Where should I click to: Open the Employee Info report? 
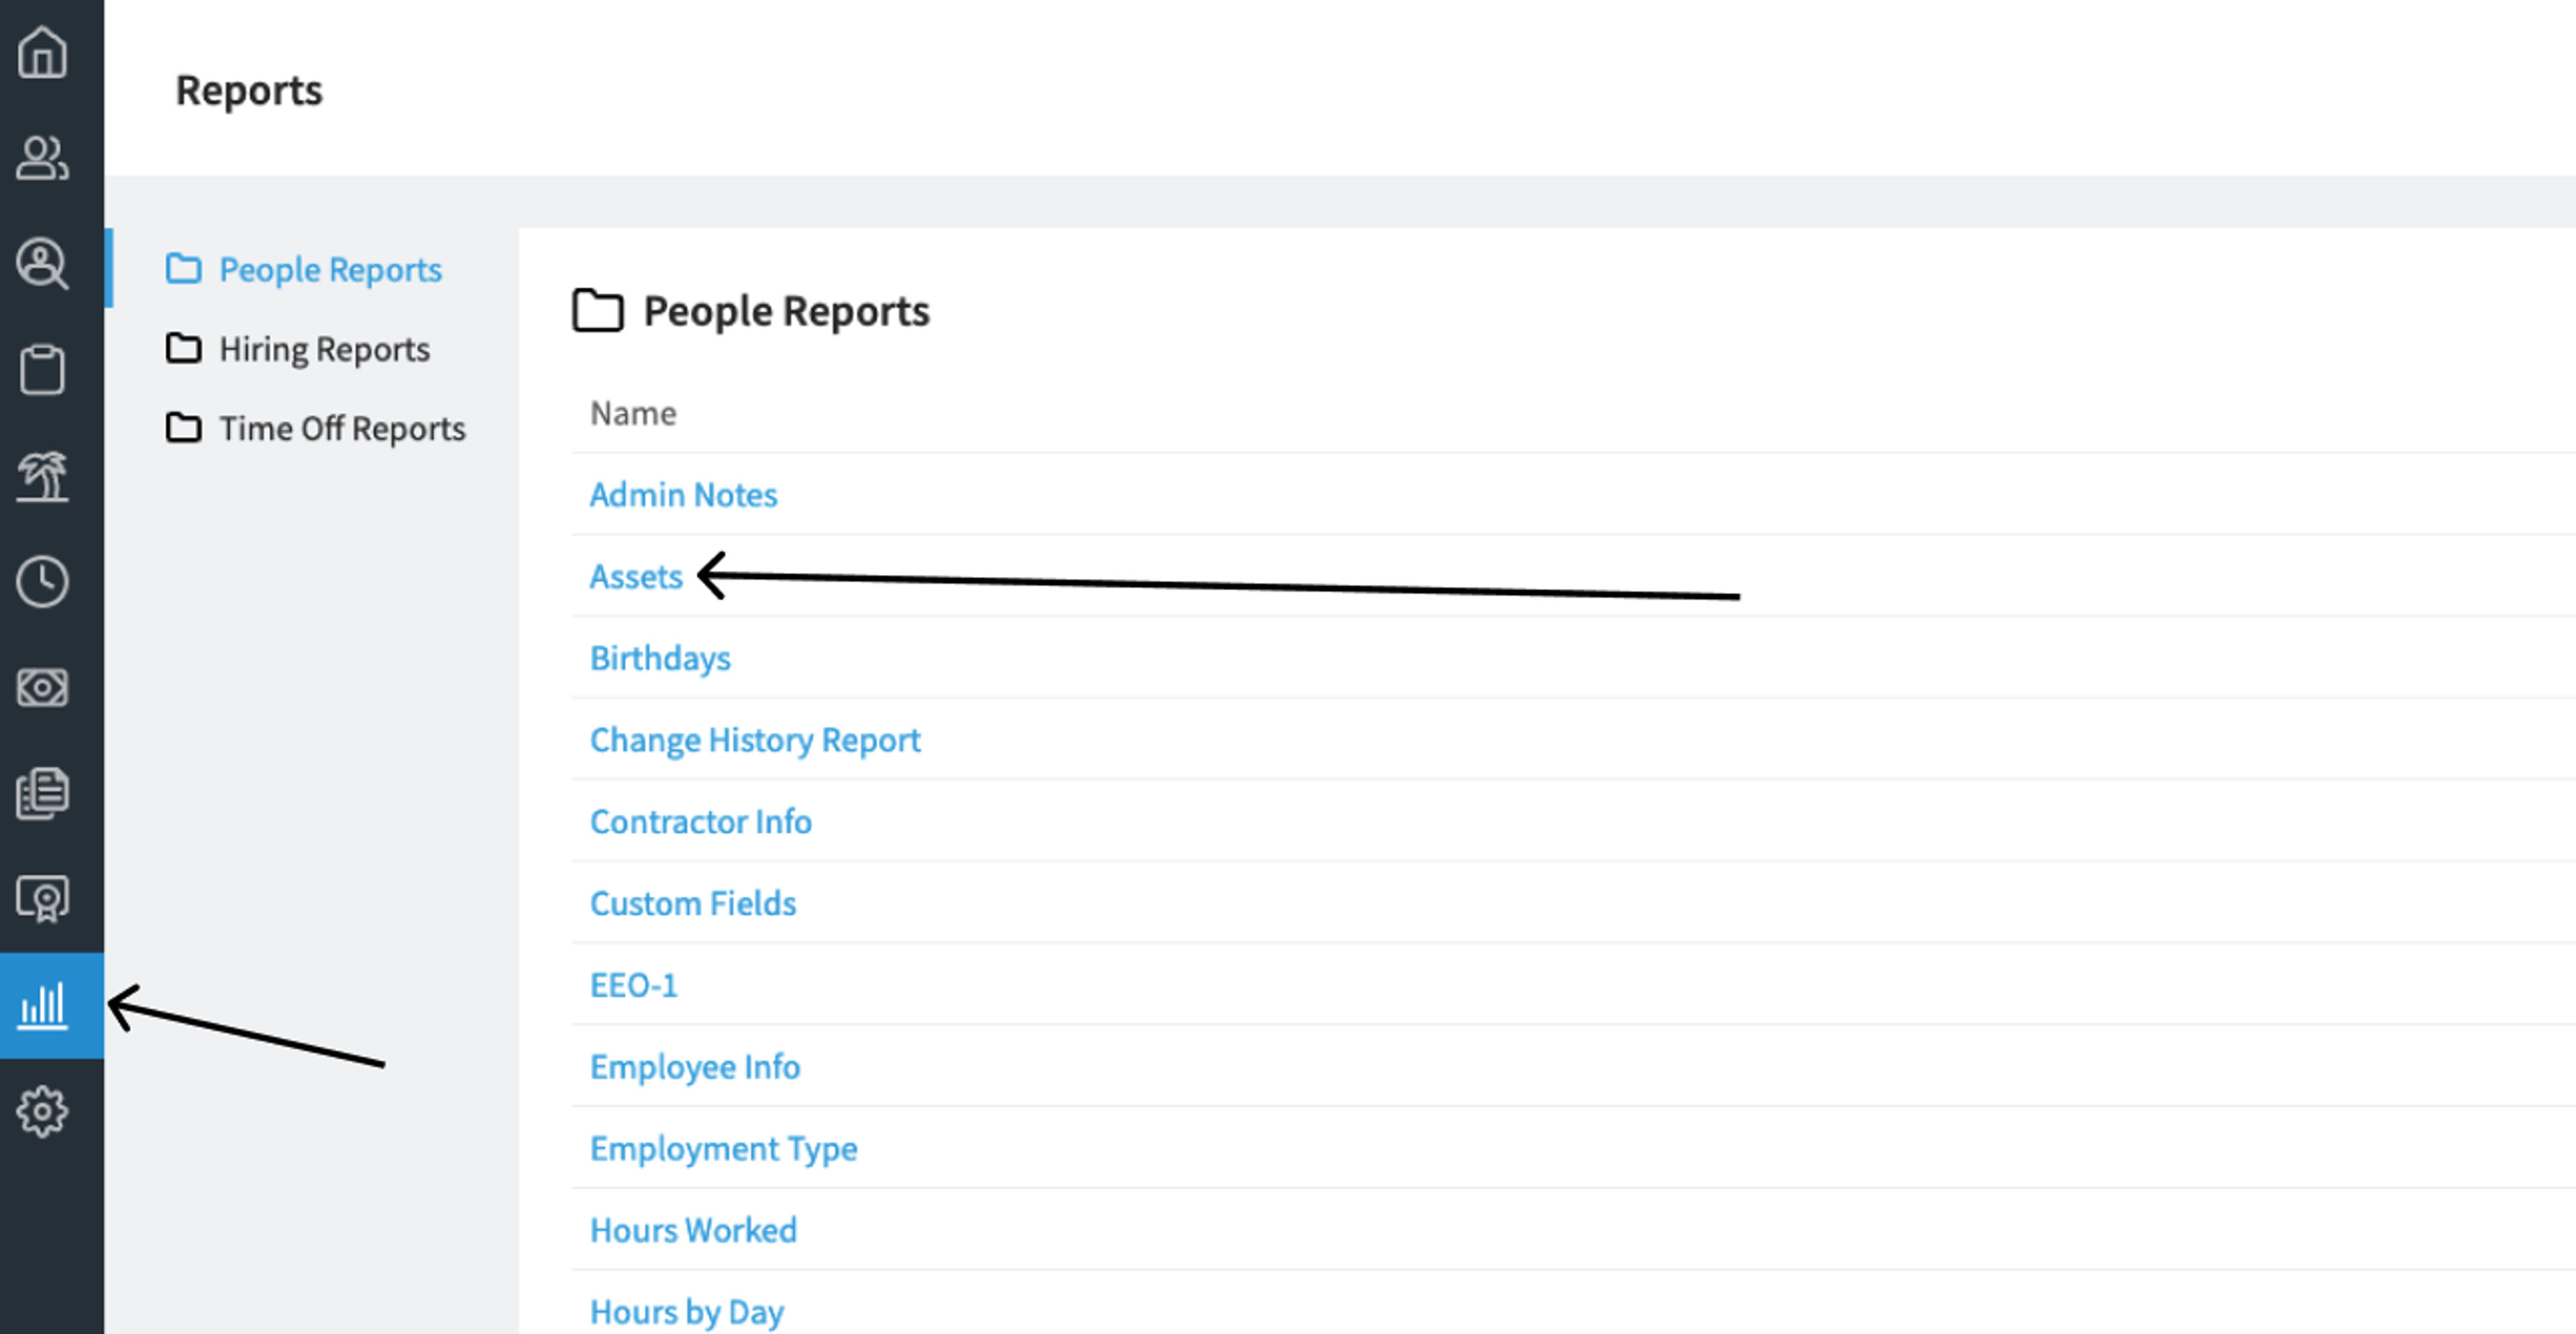(695, 1068)
